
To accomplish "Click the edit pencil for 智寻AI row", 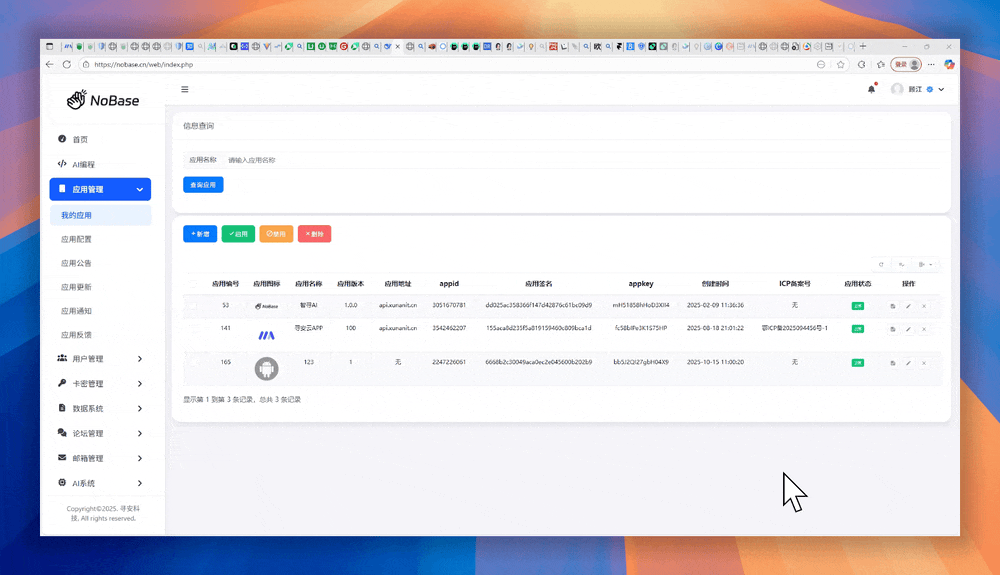I will pyautogui.click(x=908, y=306).
